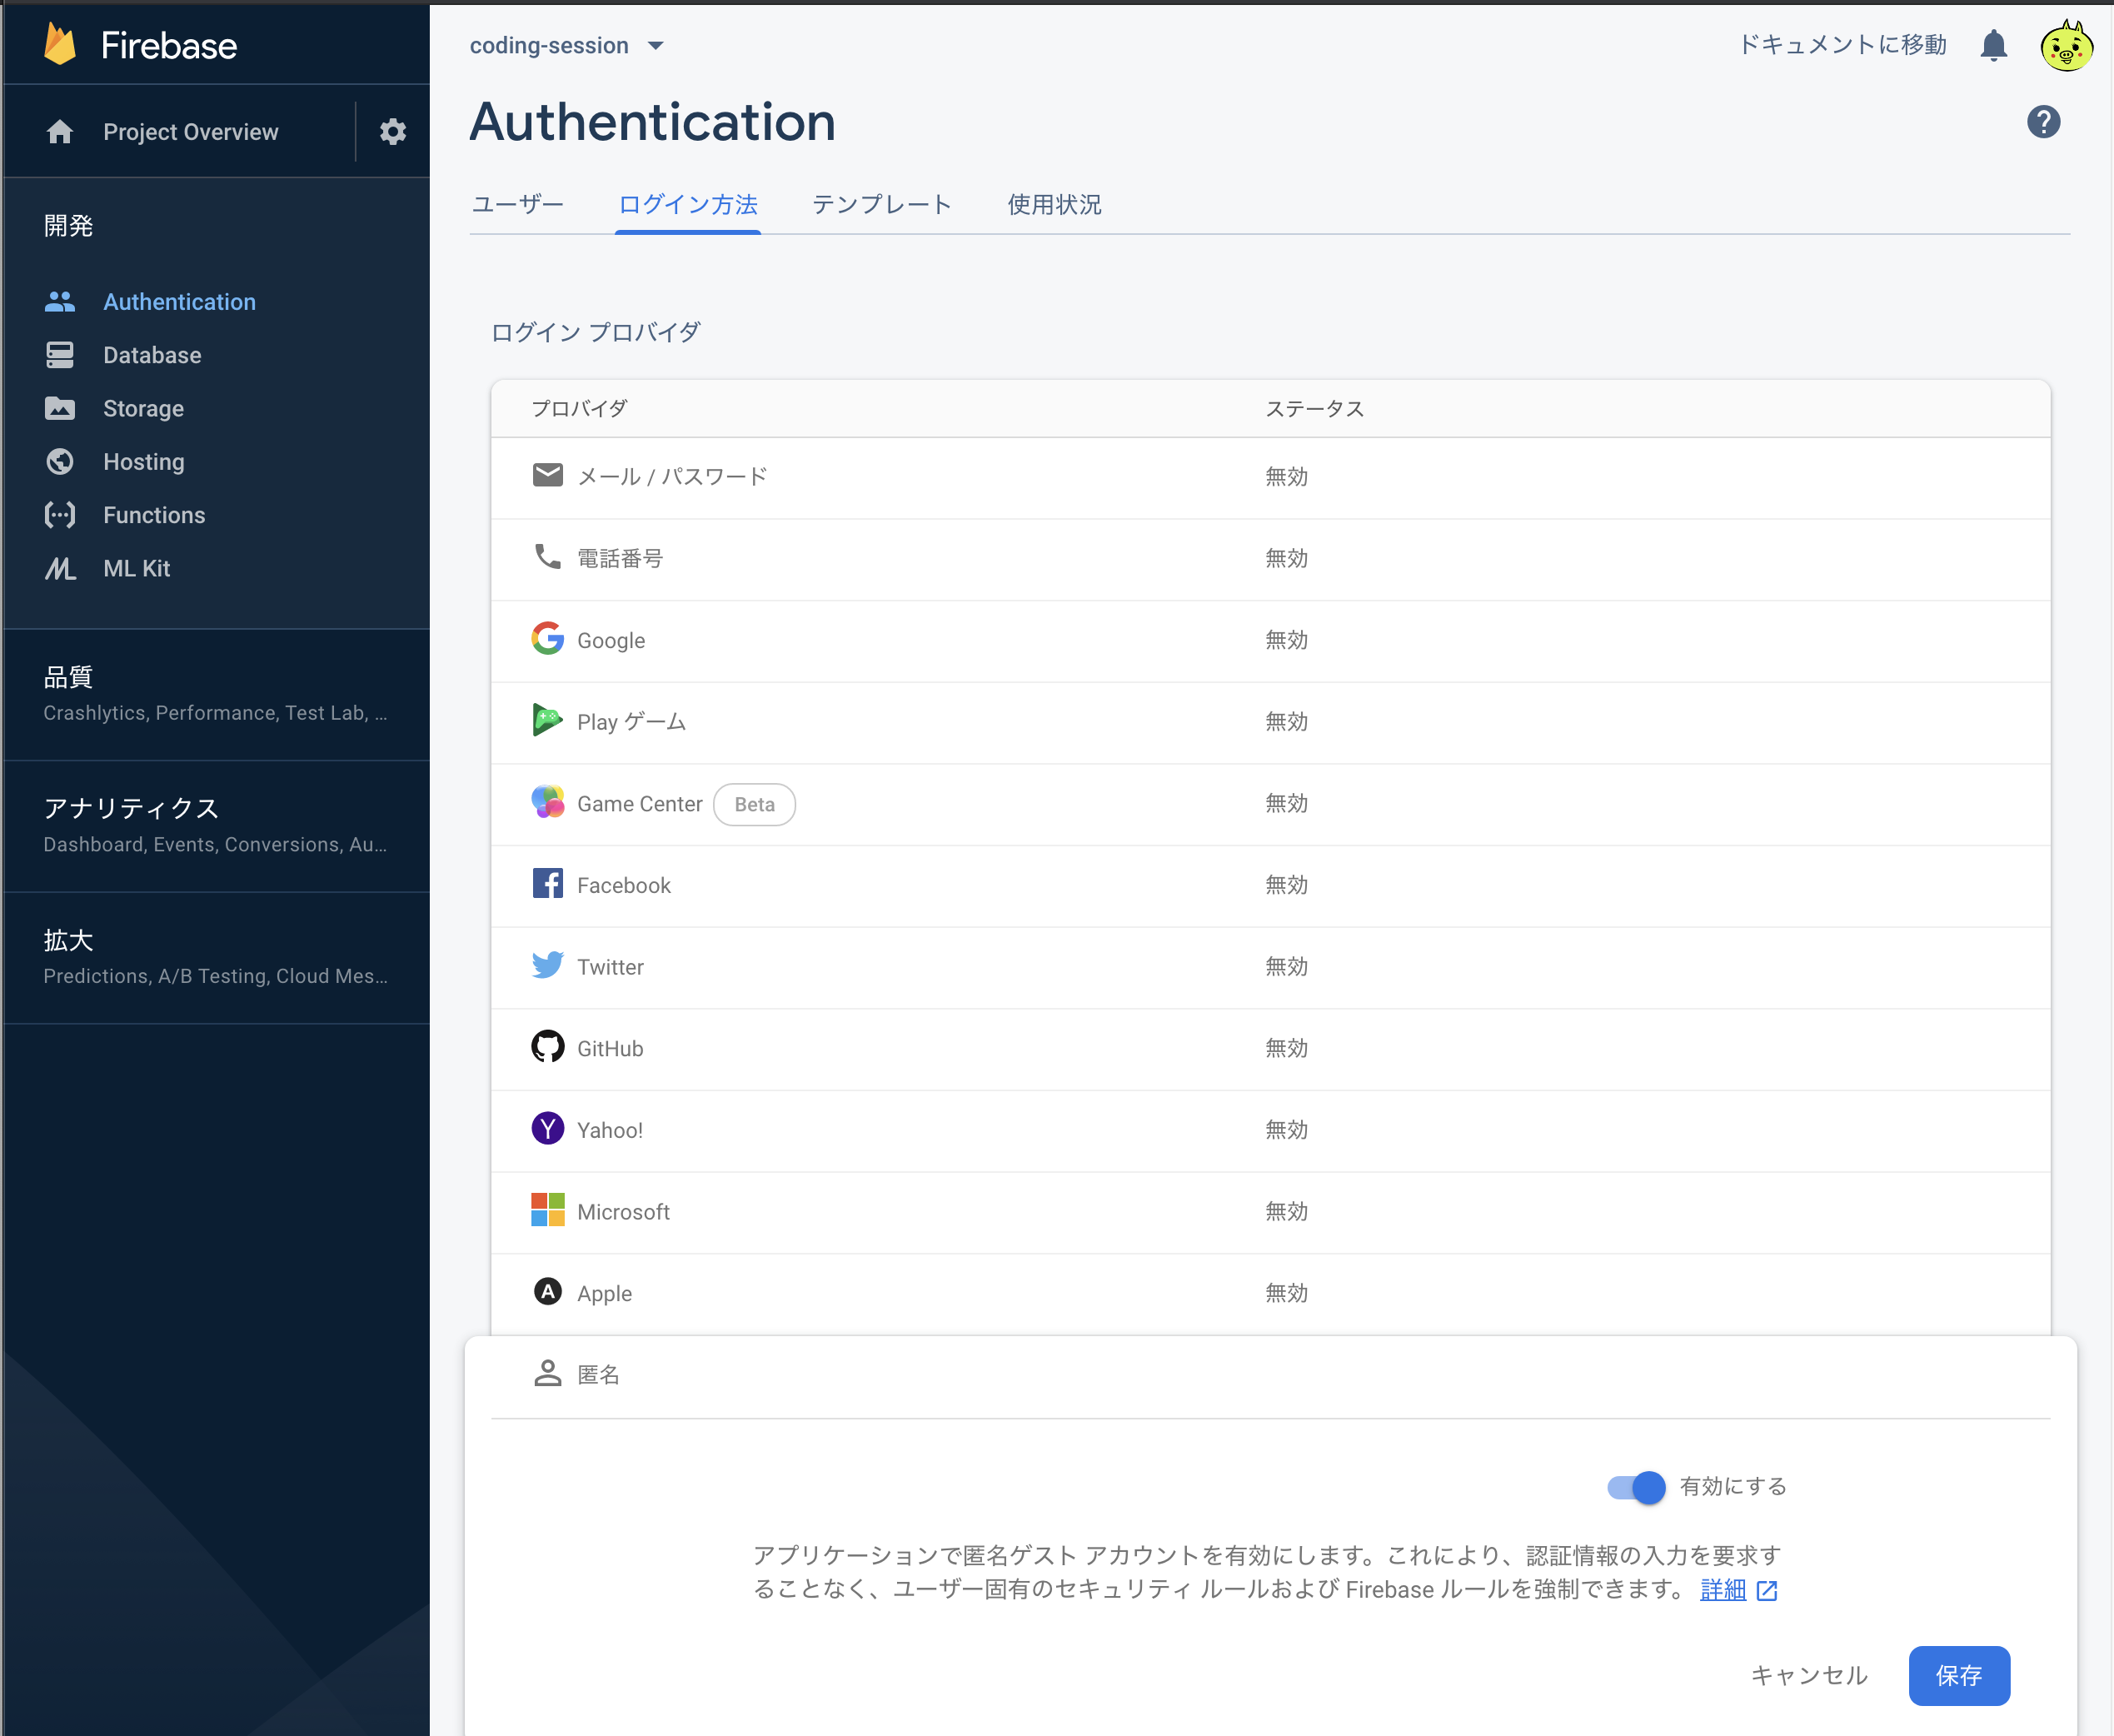Click the Twitter bird icon
The width and height of the screenshot is (2114, 1736).
coord(548,965)
